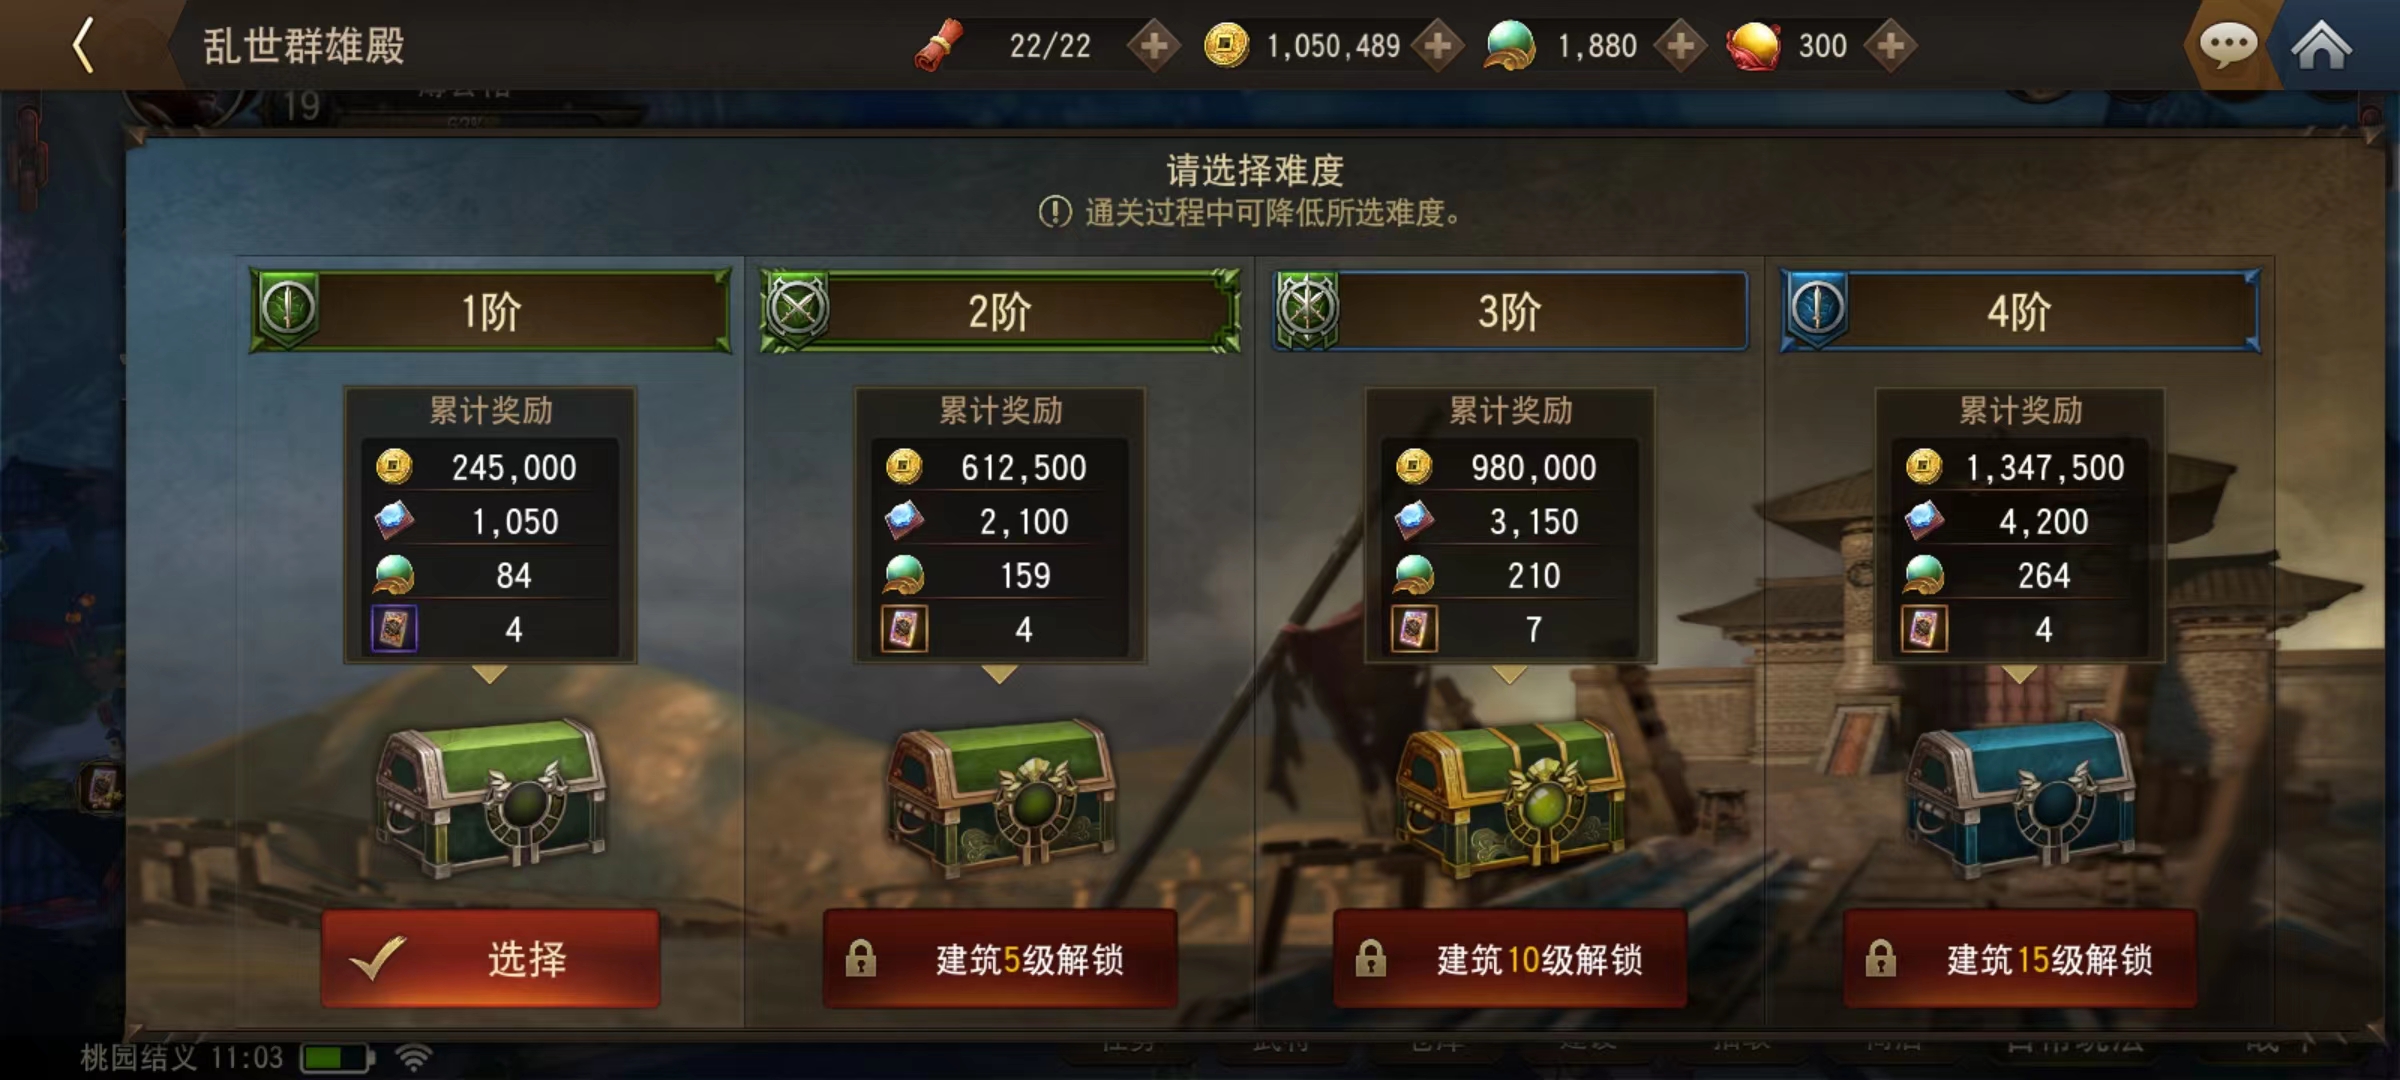The height and width of the screenshot is (1080, 2400).
Task: Choose the 3阶 difficulty header
Action: tap(1510, 311)
